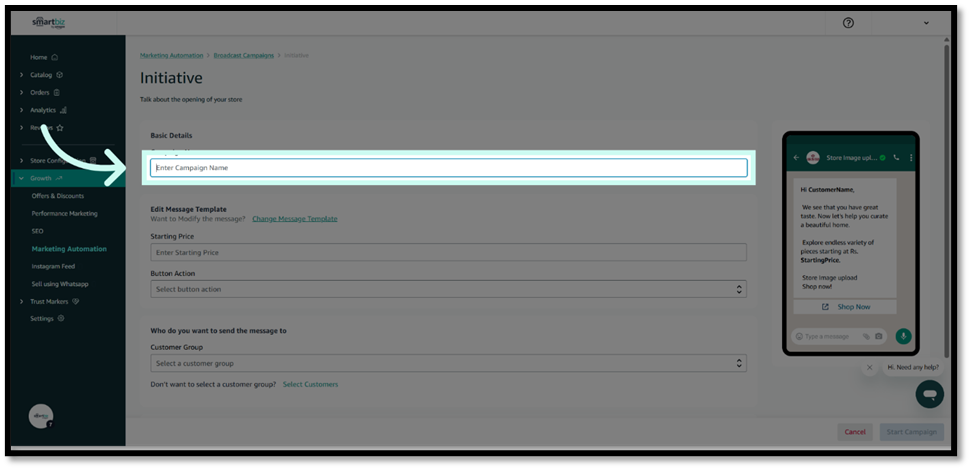
Task: Click the user avatar in the sidebar
Action: 41,417
